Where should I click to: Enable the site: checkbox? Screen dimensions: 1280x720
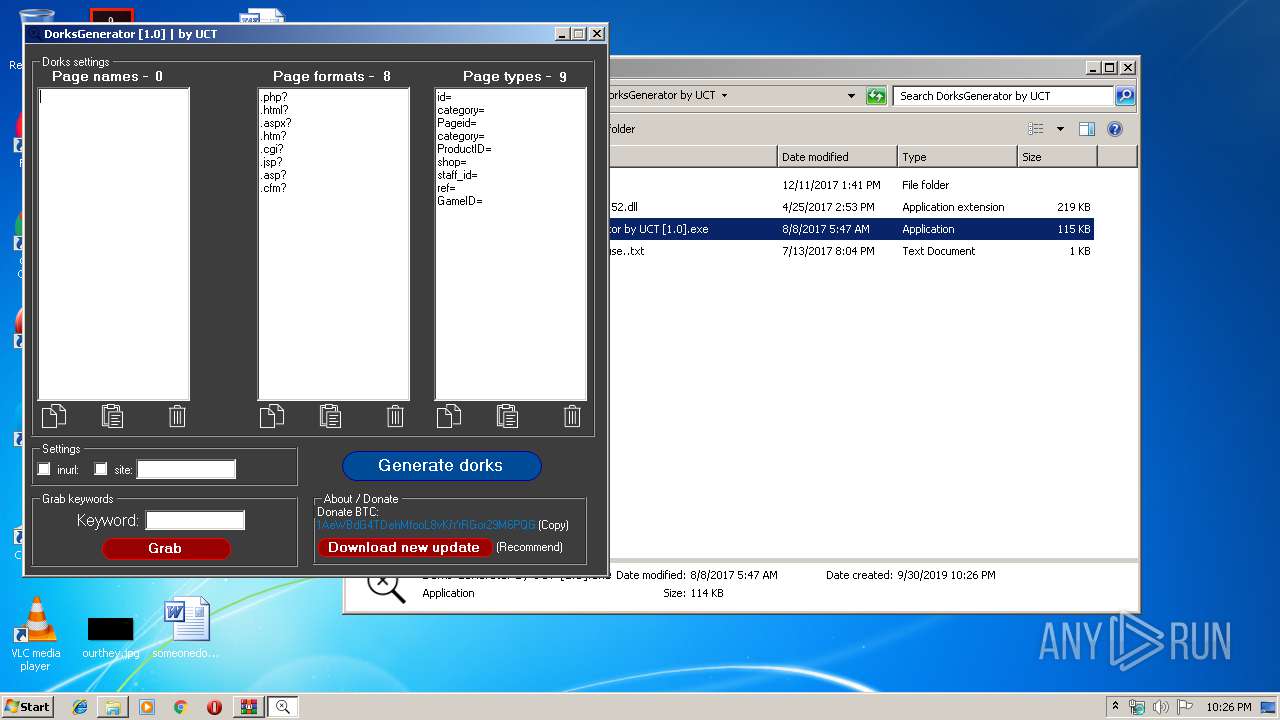coord(101,469)
